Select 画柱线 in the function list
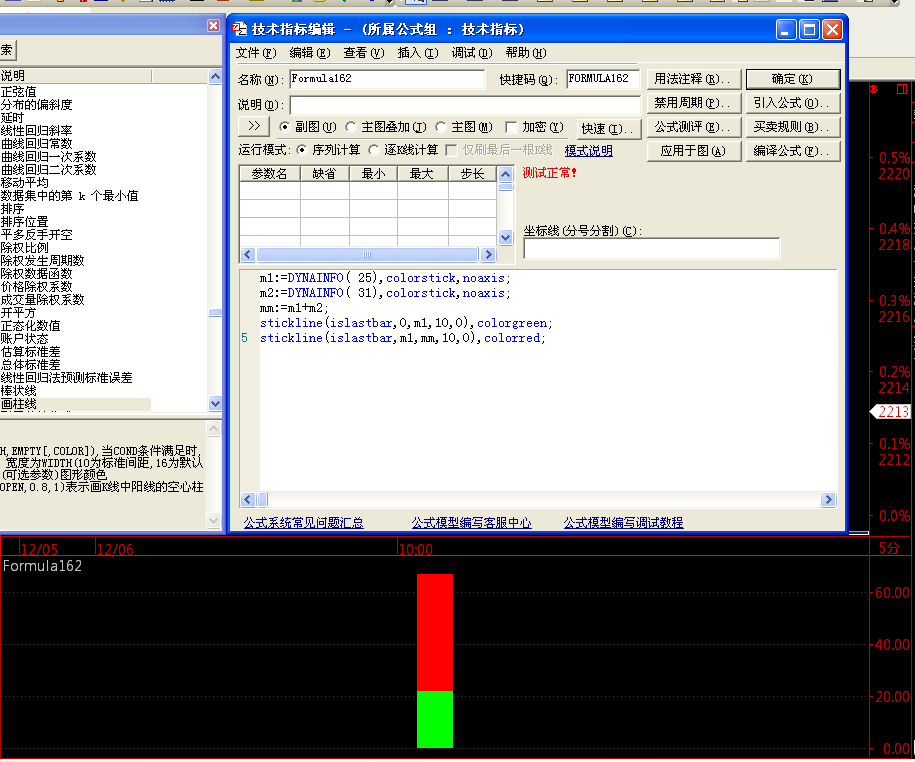The image size is (915, 762). point(20,404)
